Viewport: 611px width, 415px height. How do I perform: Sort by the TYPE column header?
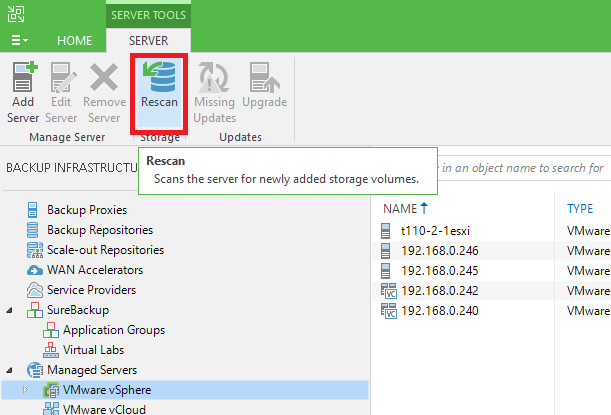[x=580, y=209]
